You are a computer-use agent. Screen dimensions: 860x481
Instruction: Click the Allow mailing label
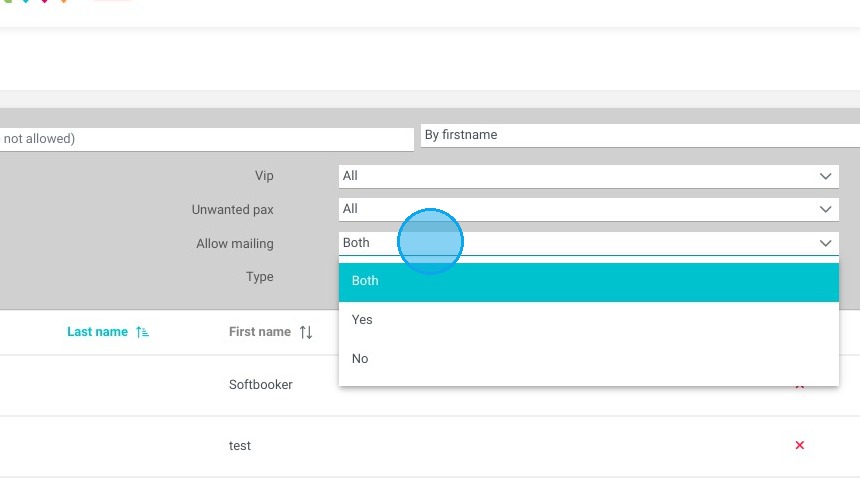(235, 244)
